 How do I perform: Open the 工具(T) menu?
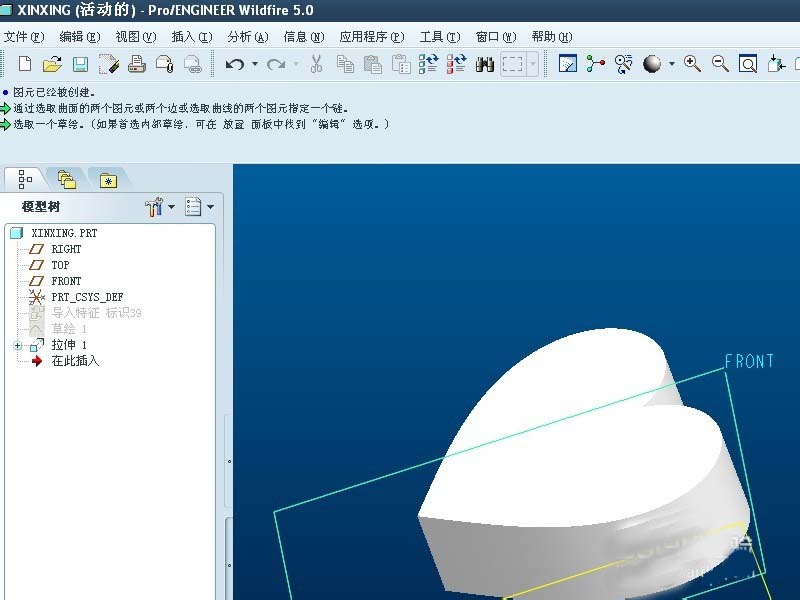440,37
